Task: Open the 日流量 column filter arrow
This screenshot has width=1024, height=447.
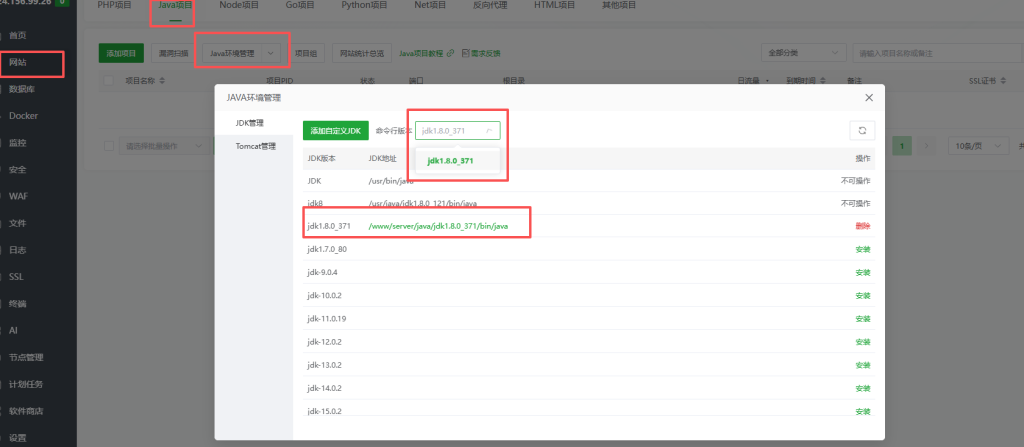Action: [x=767, y=81]
